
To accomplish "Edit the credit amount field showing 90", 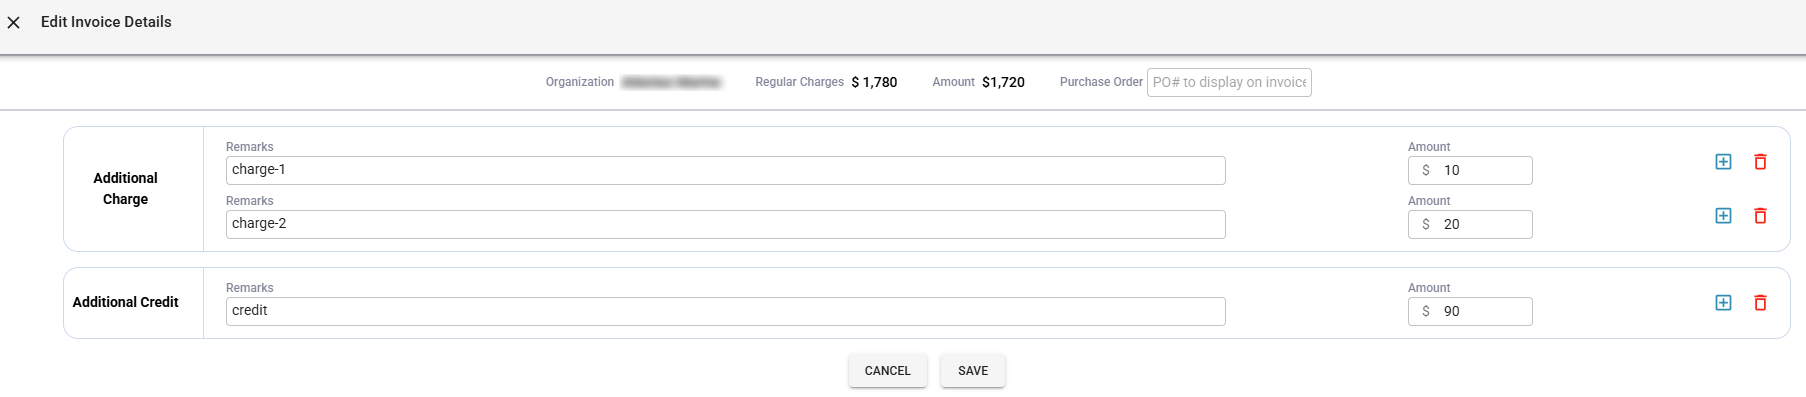I will coord(1470,311).
